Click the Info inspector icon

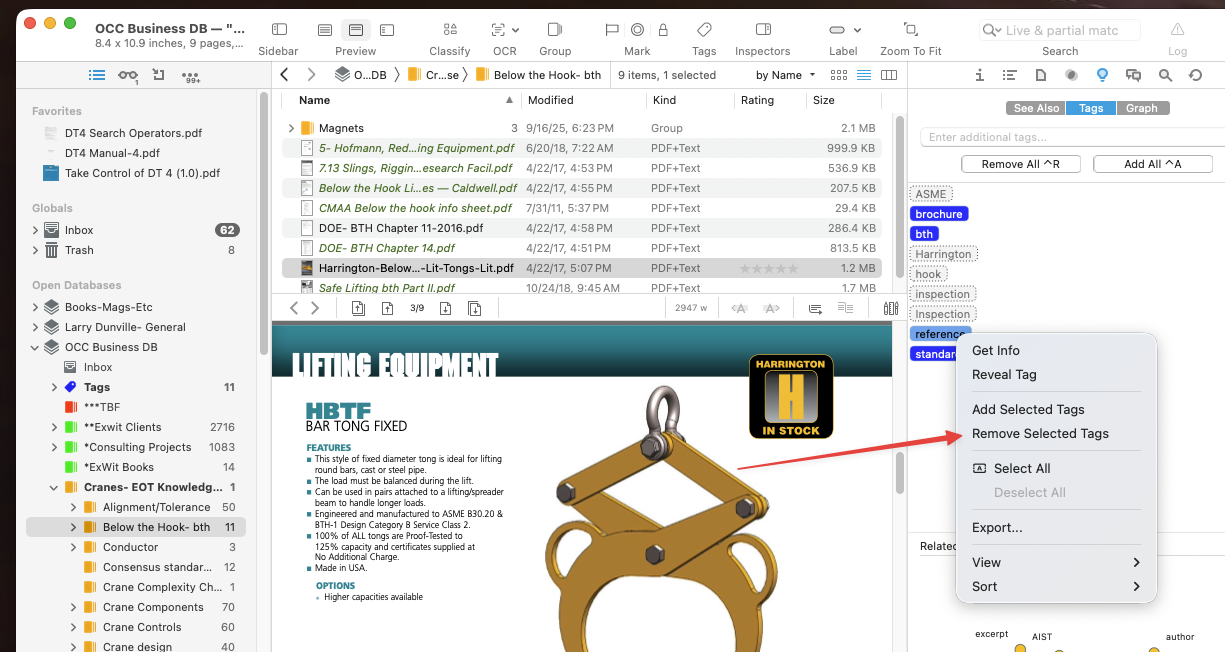click(x=980, y=75)
